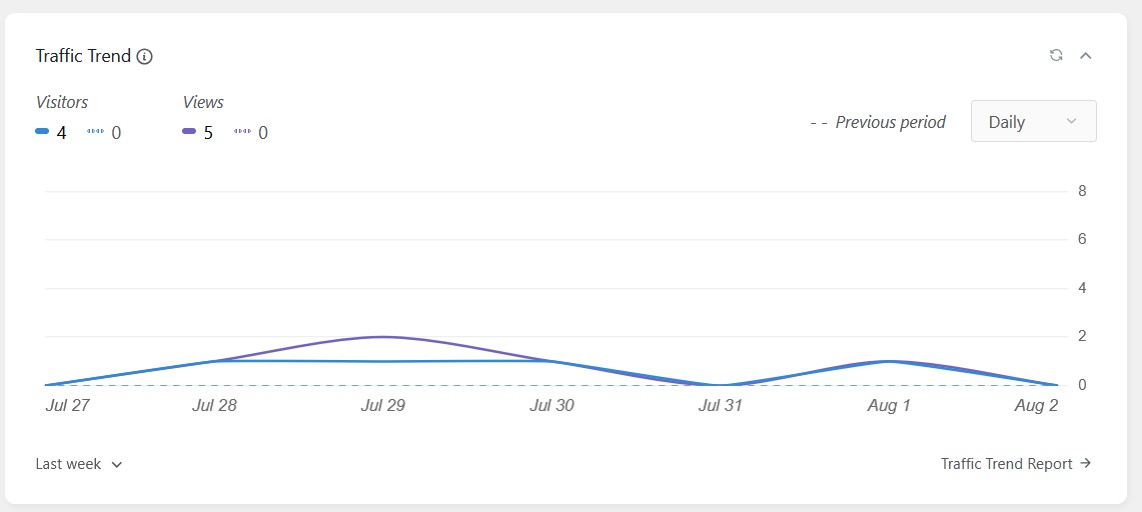Click the Views heading label
1142x512 pixels.
[203, 103]
